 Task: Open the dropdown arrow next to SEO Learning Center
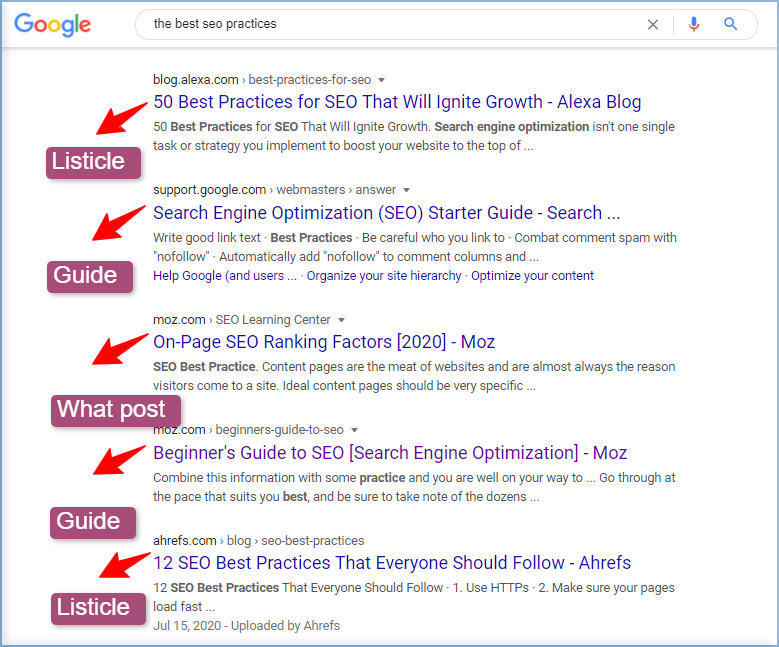(x=341, y=320)
